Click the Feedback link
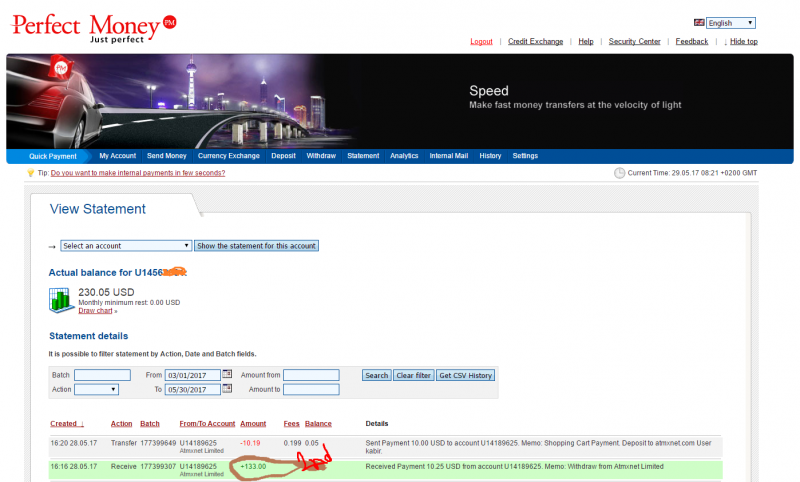This screenshot has height=482, width=800. 692,41
